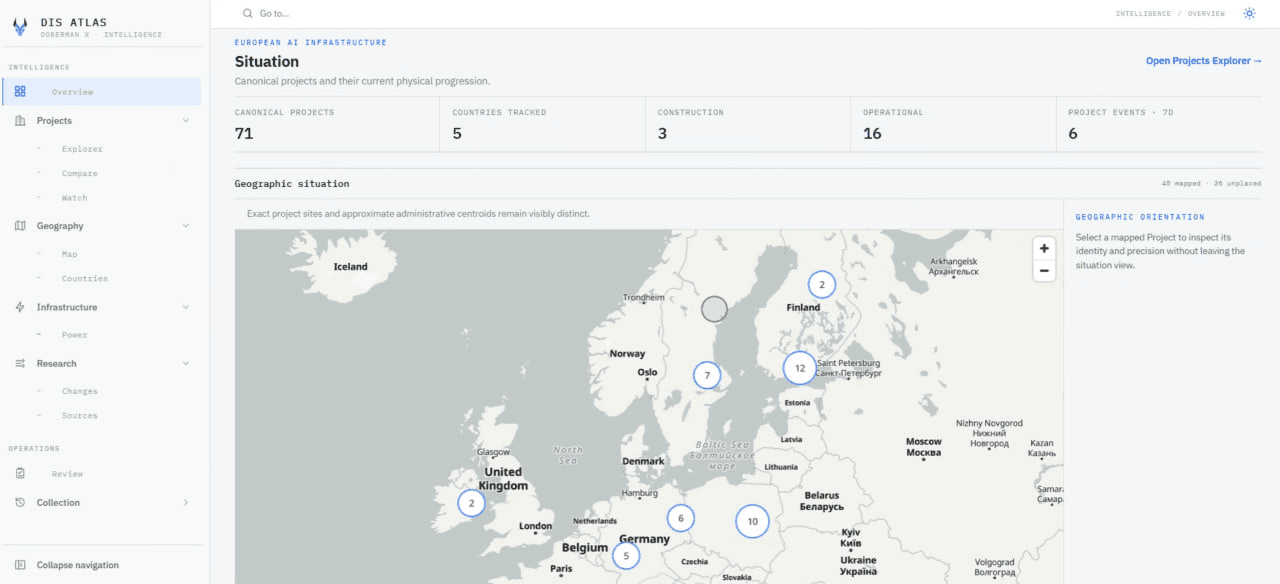This screenshot has height=584, width=1280.
Task: Click the Canonical Projects stat card
Action: (x=336, y=125)
